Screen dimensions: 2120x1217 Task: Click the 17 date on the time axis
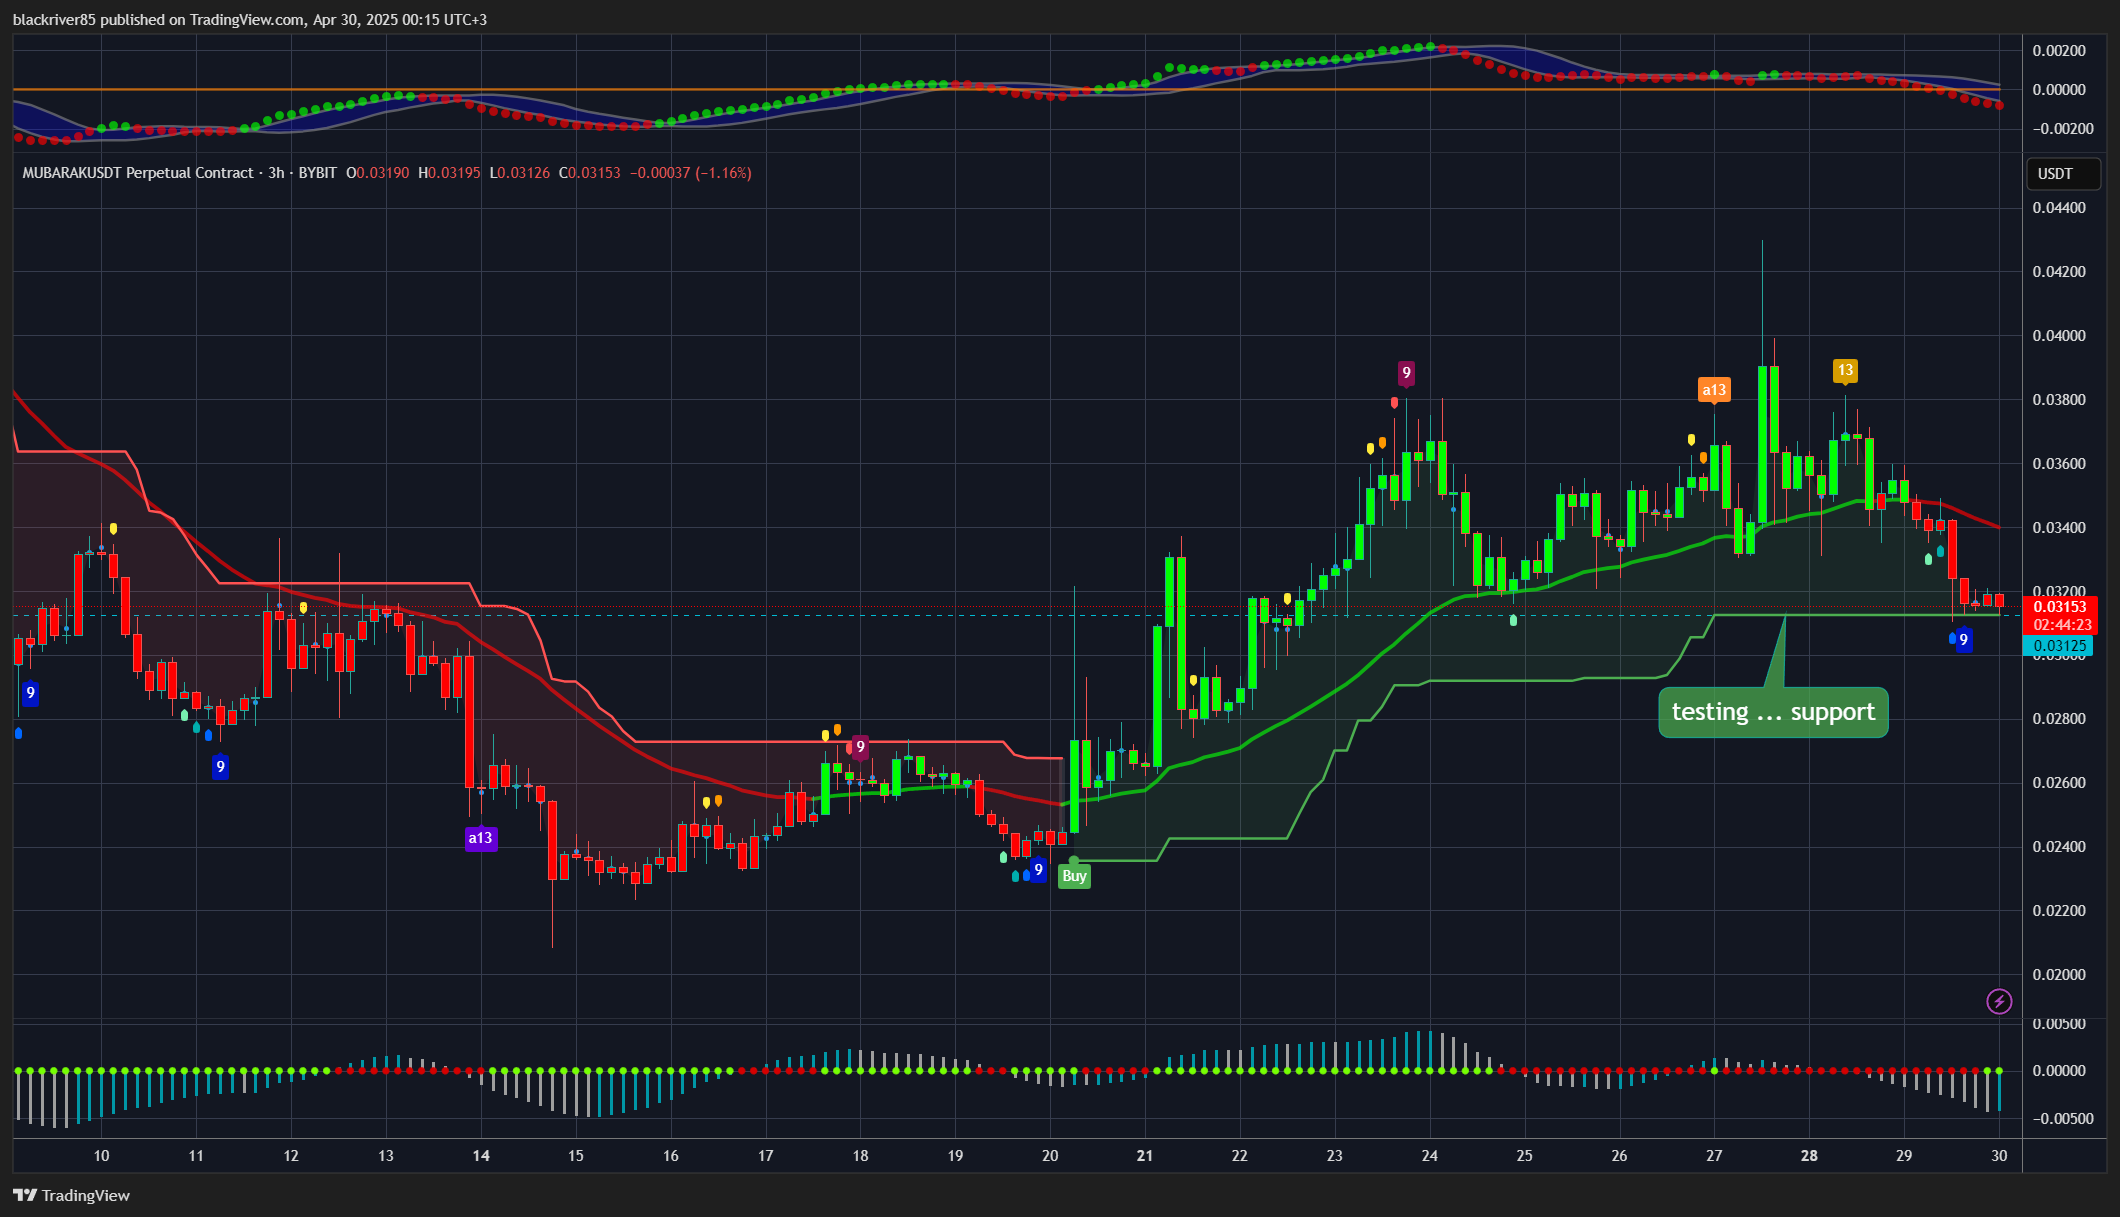click(x=766, y=1156)
